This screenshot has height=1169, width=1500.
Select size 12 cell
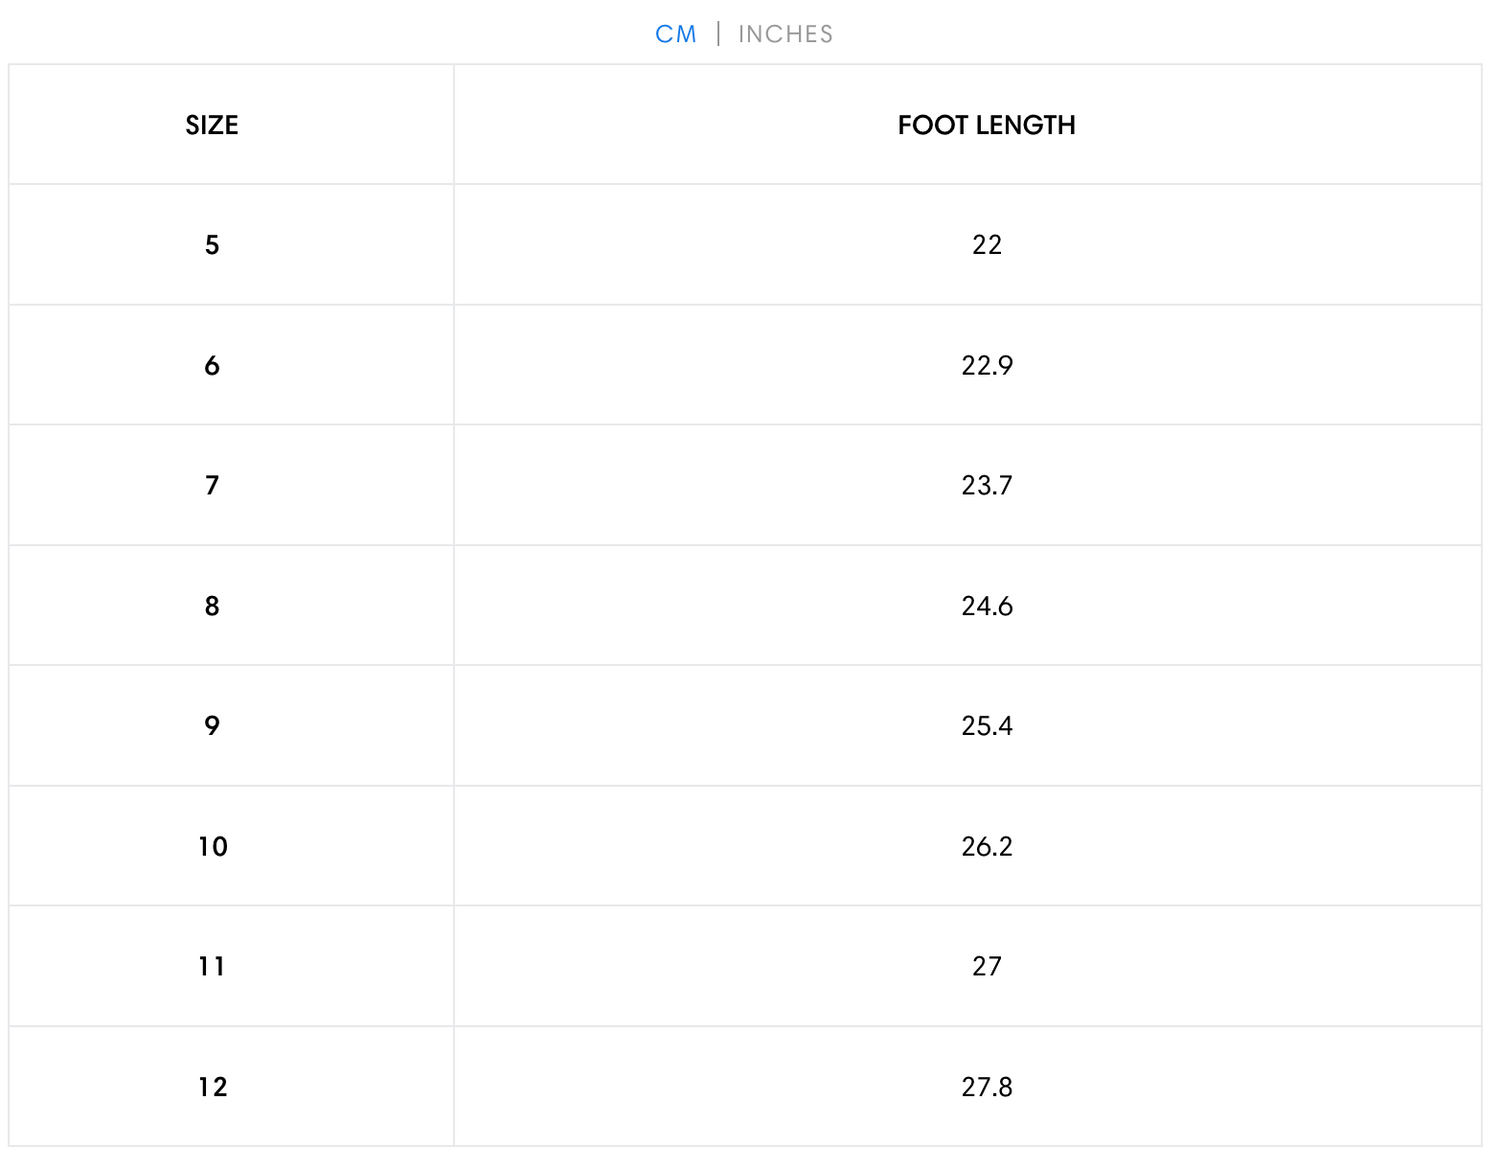[x=213, y=1087]
